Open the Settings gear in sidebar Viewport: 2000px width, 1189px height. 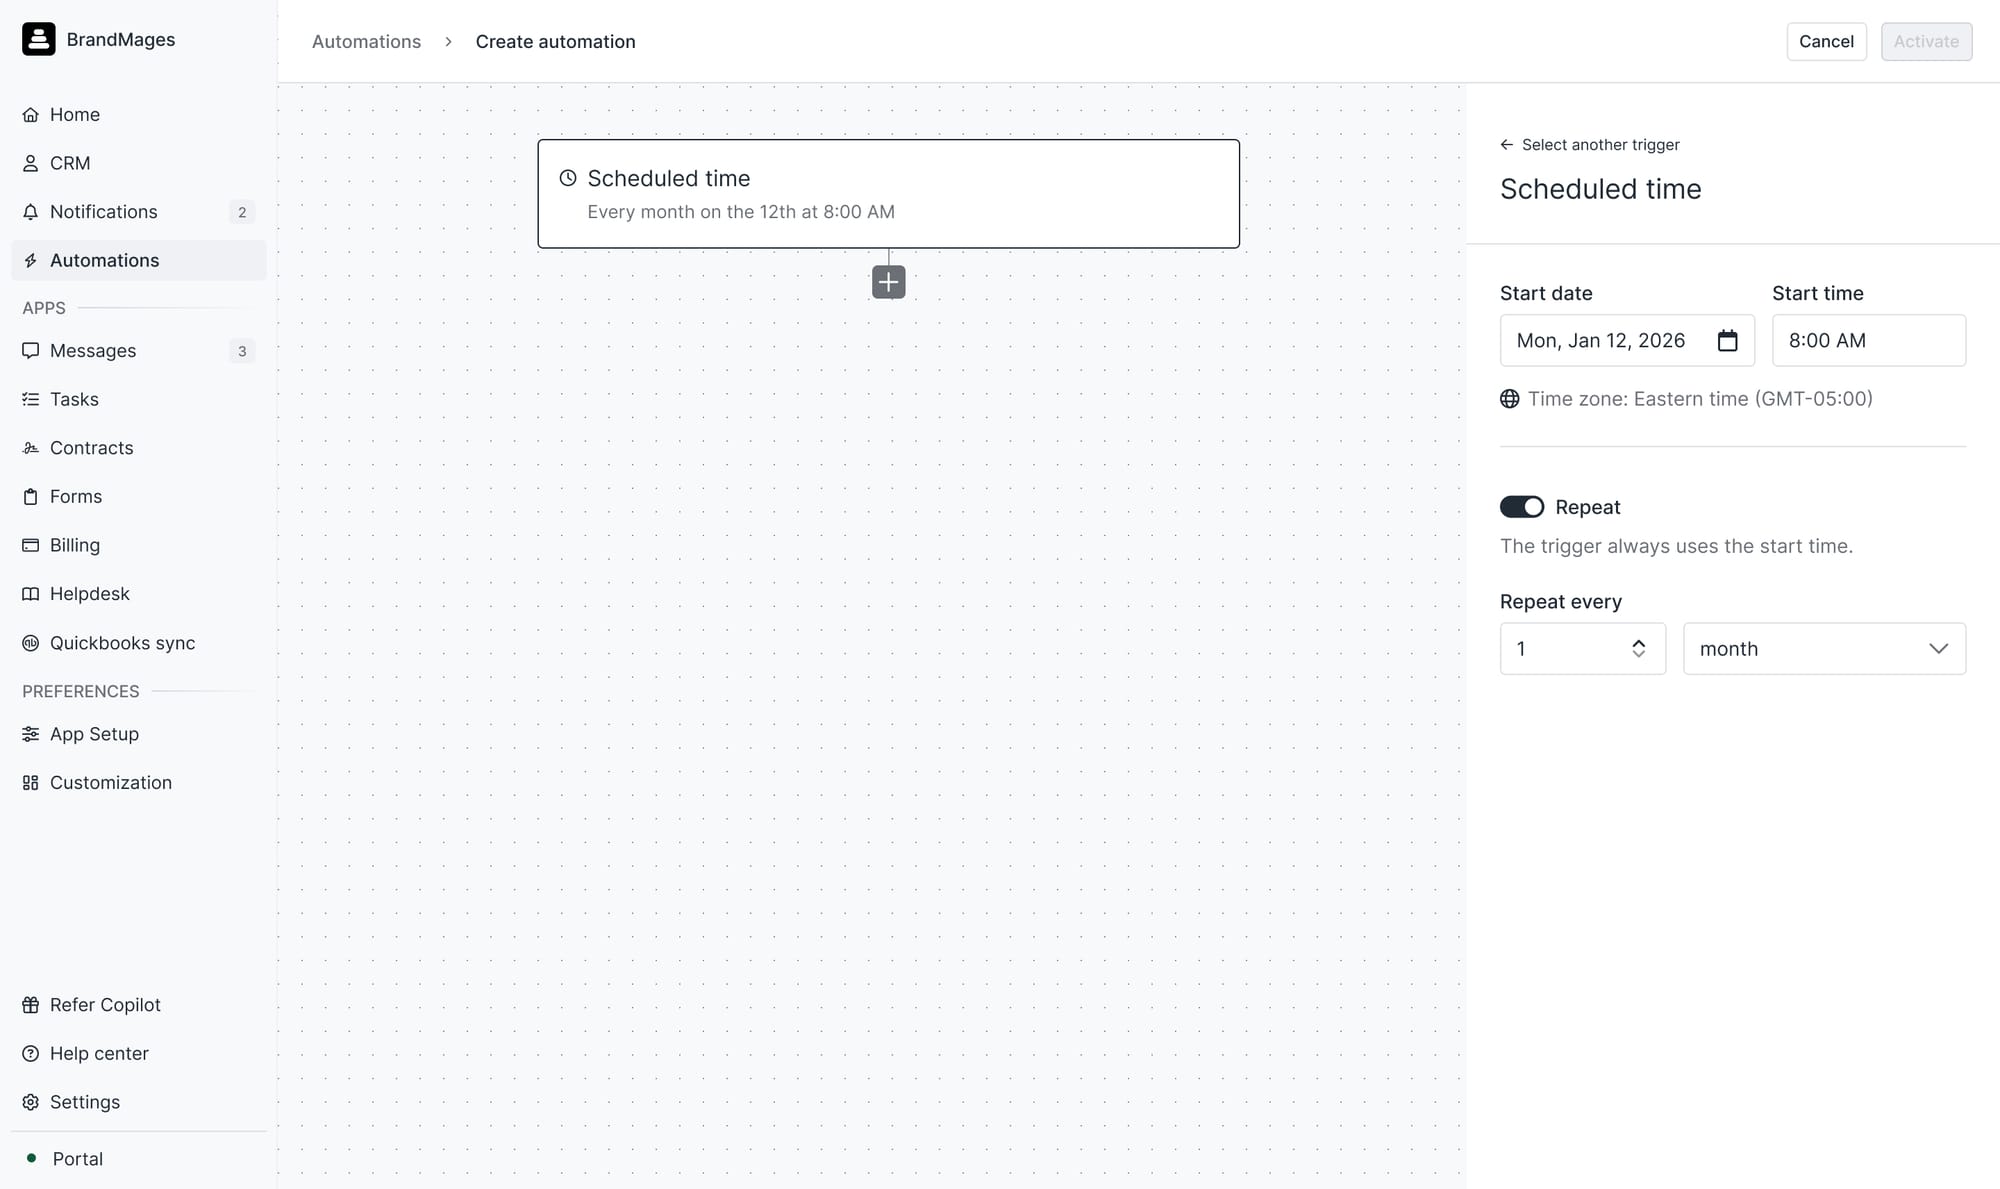pyautogui.click(x=31, y=1102)
